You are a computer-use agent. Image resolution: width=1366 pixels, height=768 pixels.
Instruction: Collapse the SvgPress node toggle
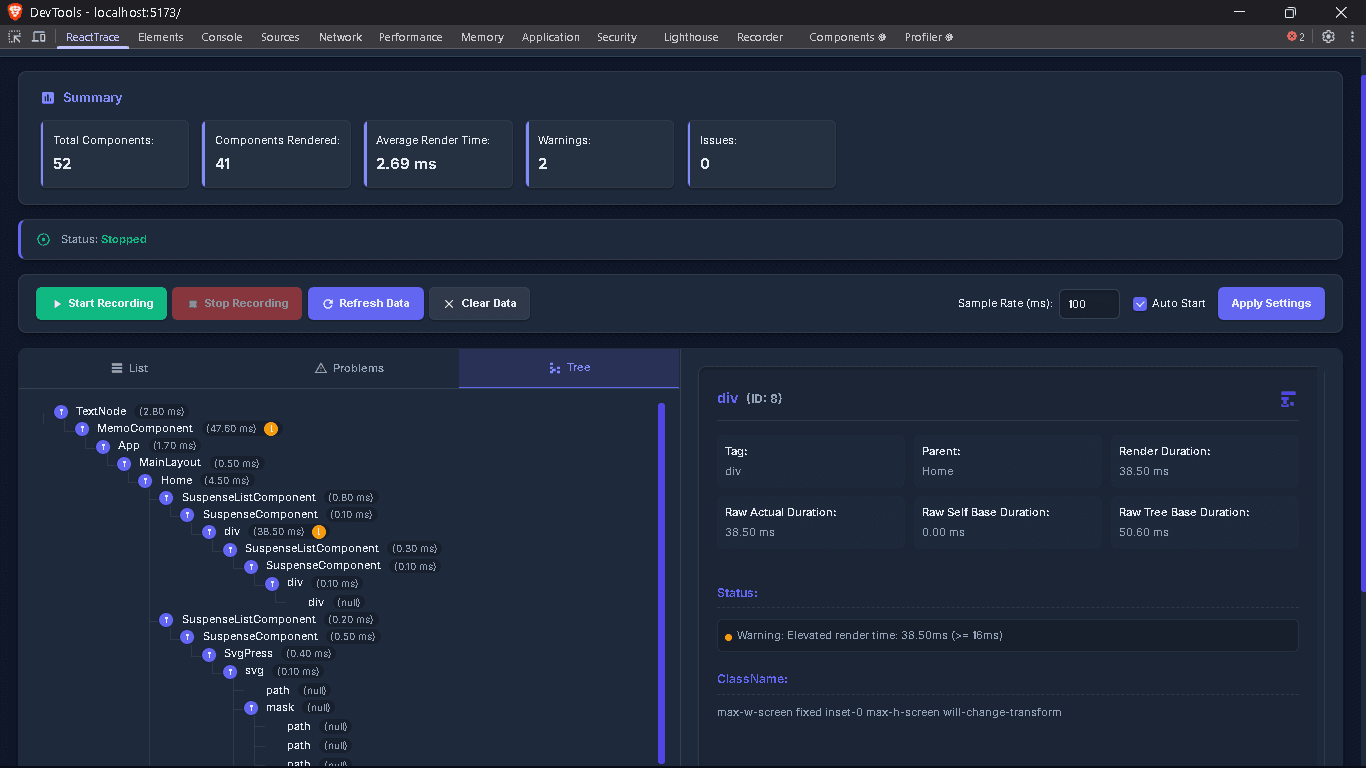click(x=209, y=654)
